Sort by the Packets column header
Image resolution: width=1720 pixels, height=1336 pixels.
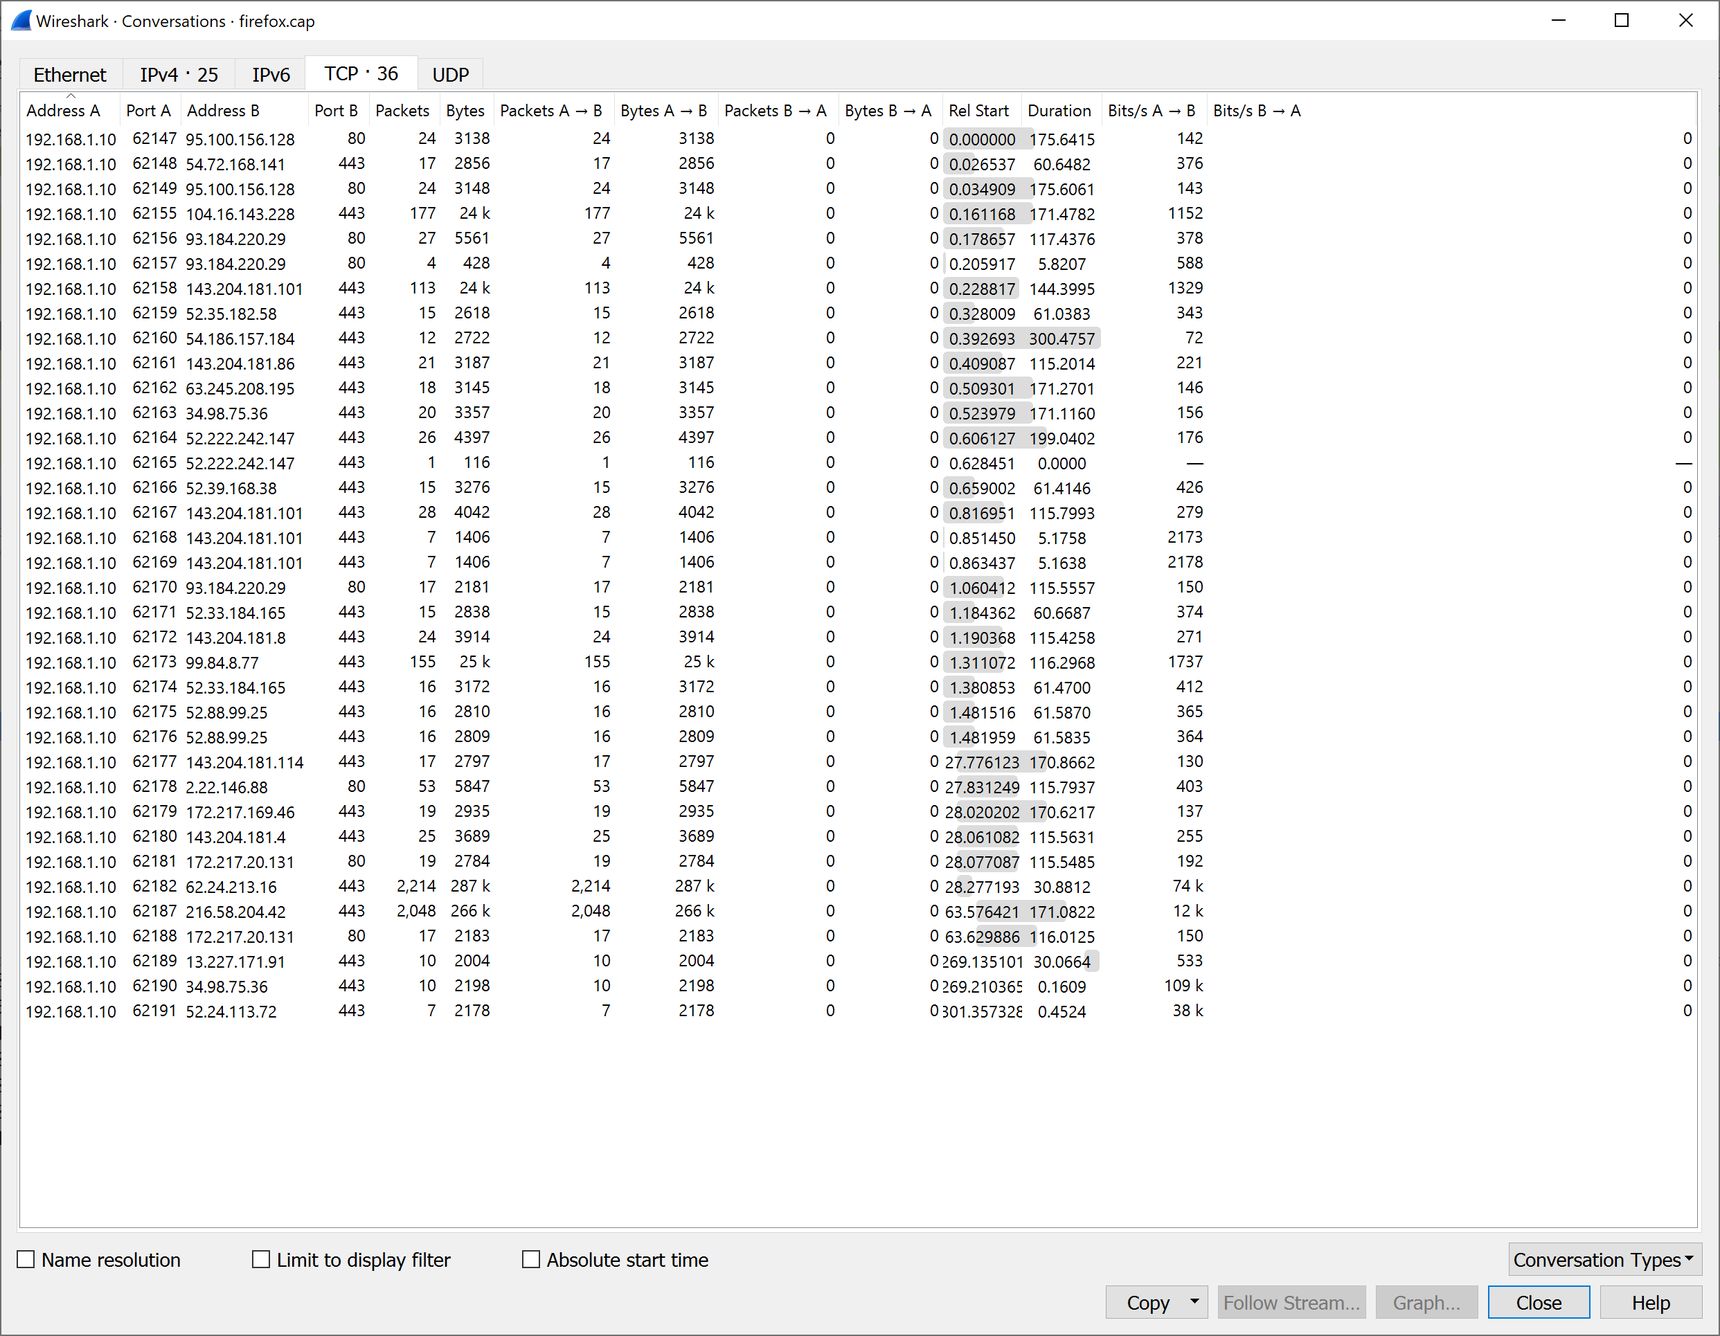403,111
